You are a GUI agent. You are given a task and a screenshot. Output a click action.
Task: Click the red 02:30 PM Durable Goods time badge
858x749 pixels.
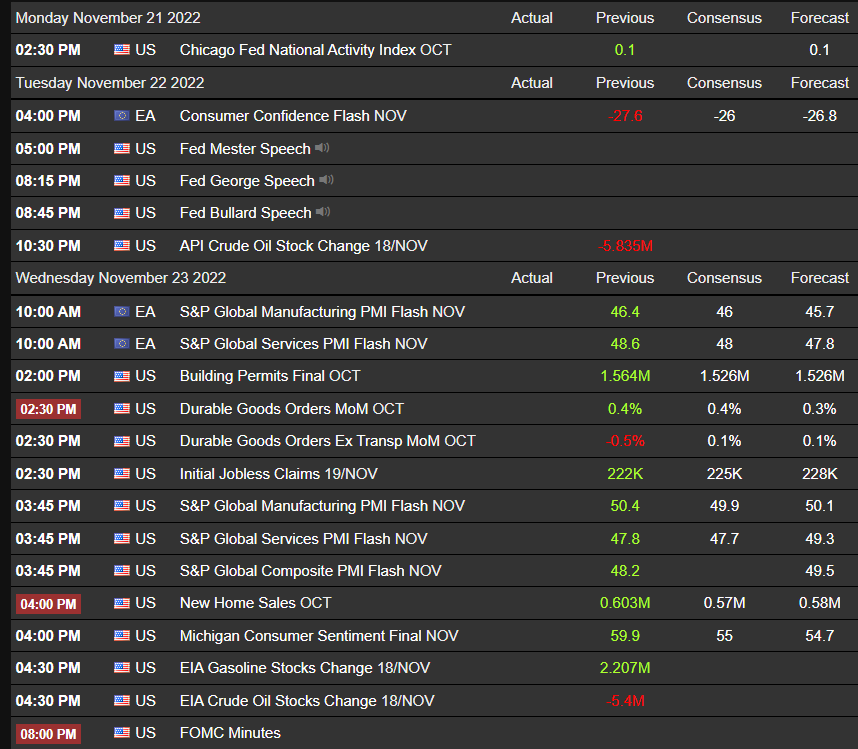(x=48, y=409)
